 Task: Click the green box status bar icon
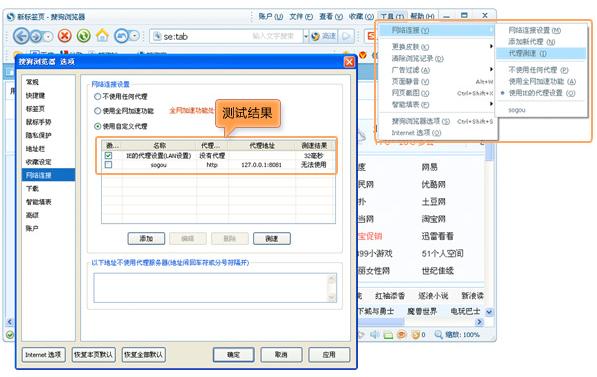pyautogui.click(x=388, y=335)
